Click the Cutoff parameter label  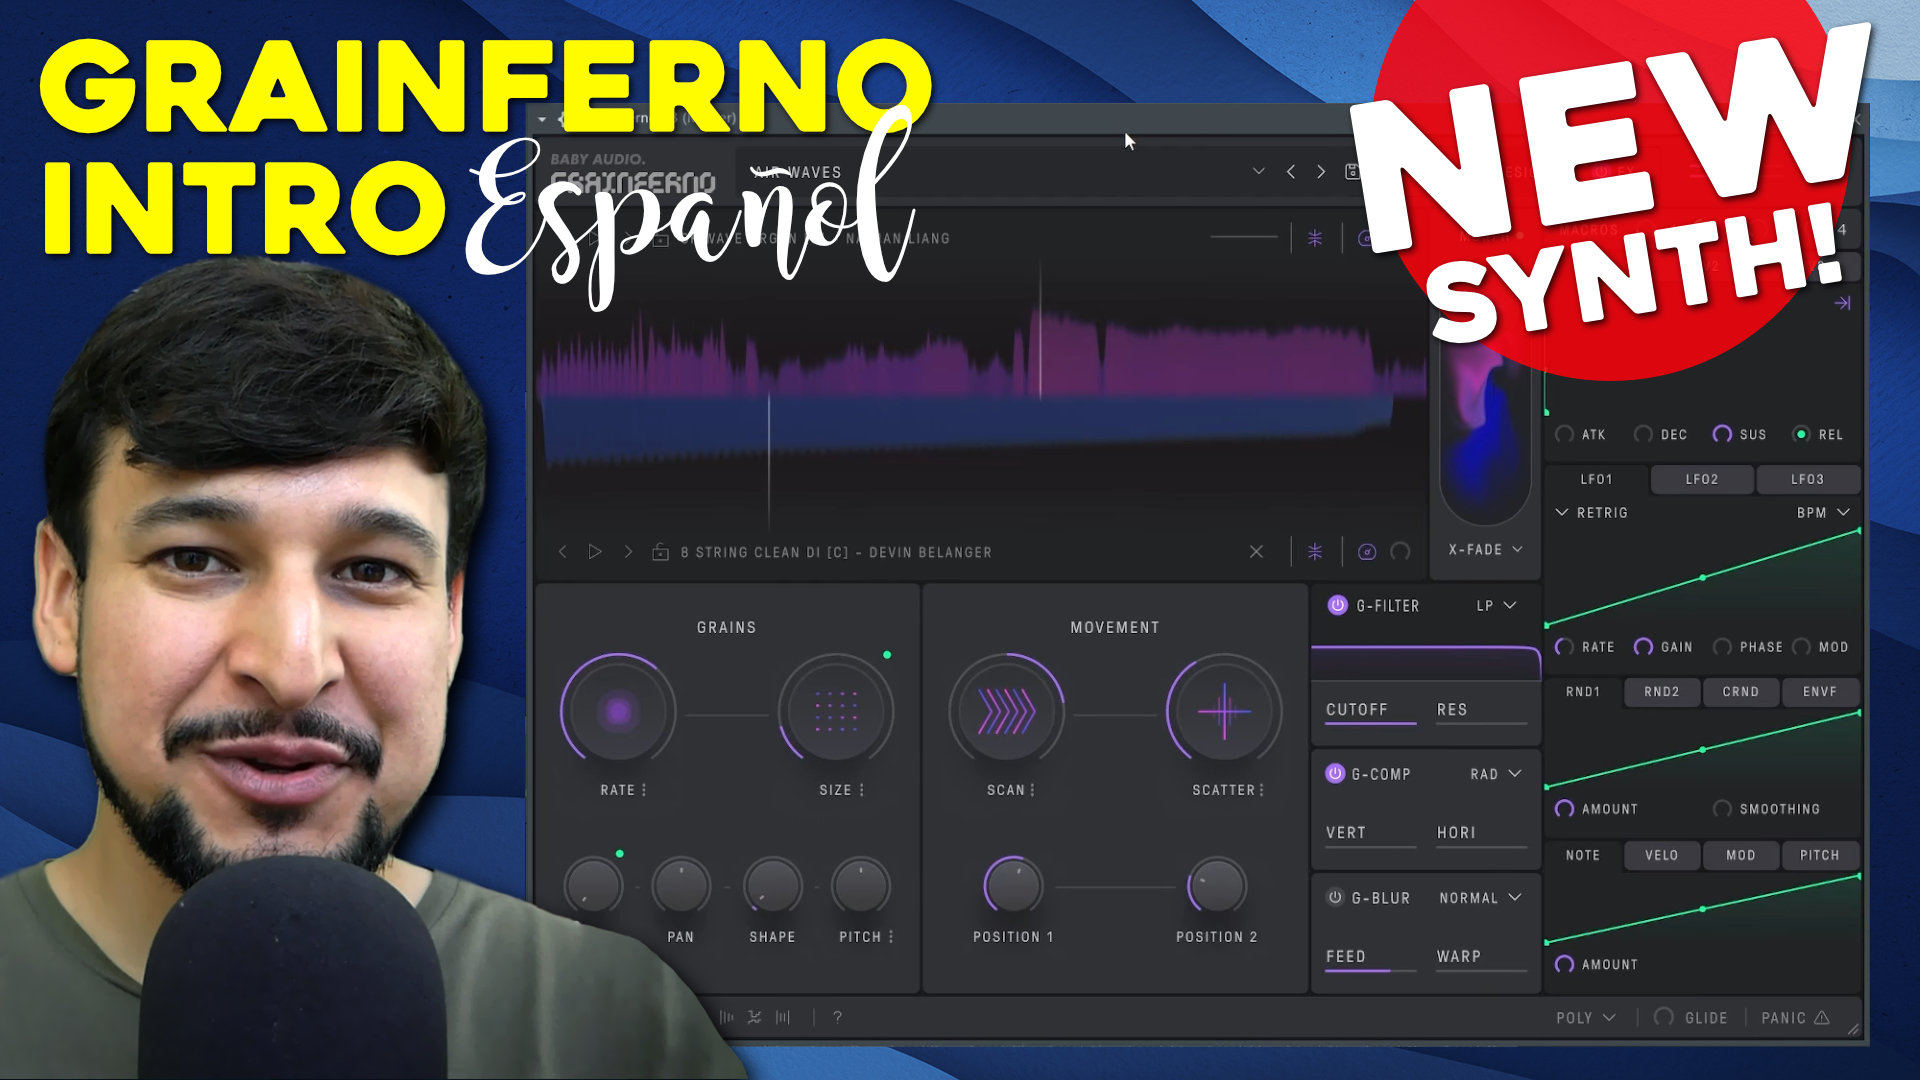[1357, 709]
